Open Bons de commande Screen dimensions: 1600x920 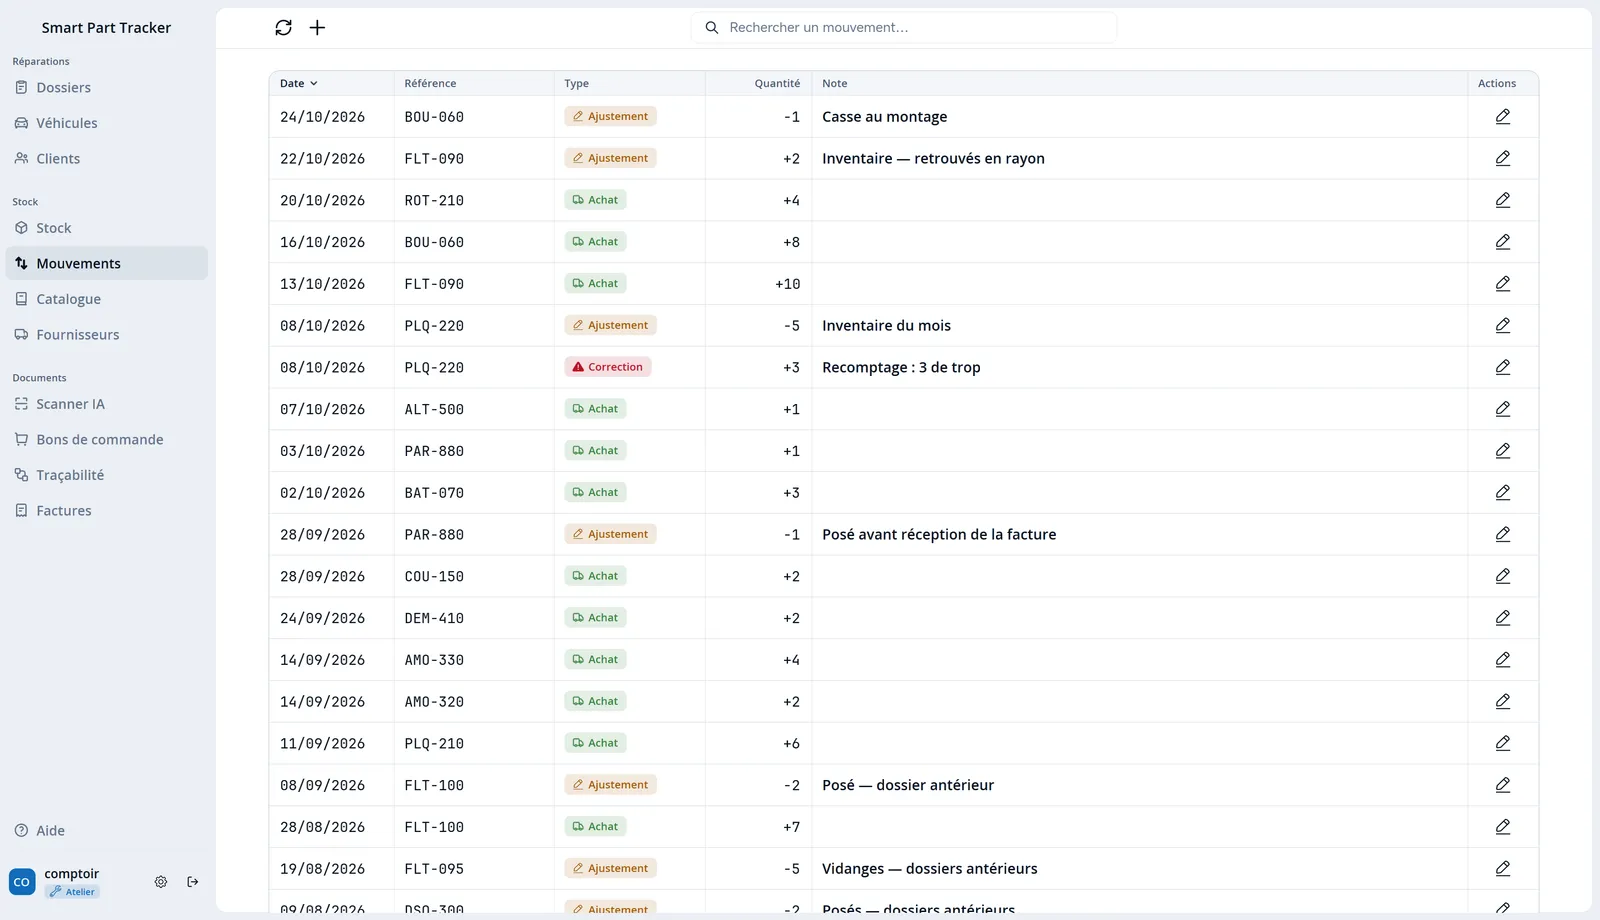click(107, 440)
